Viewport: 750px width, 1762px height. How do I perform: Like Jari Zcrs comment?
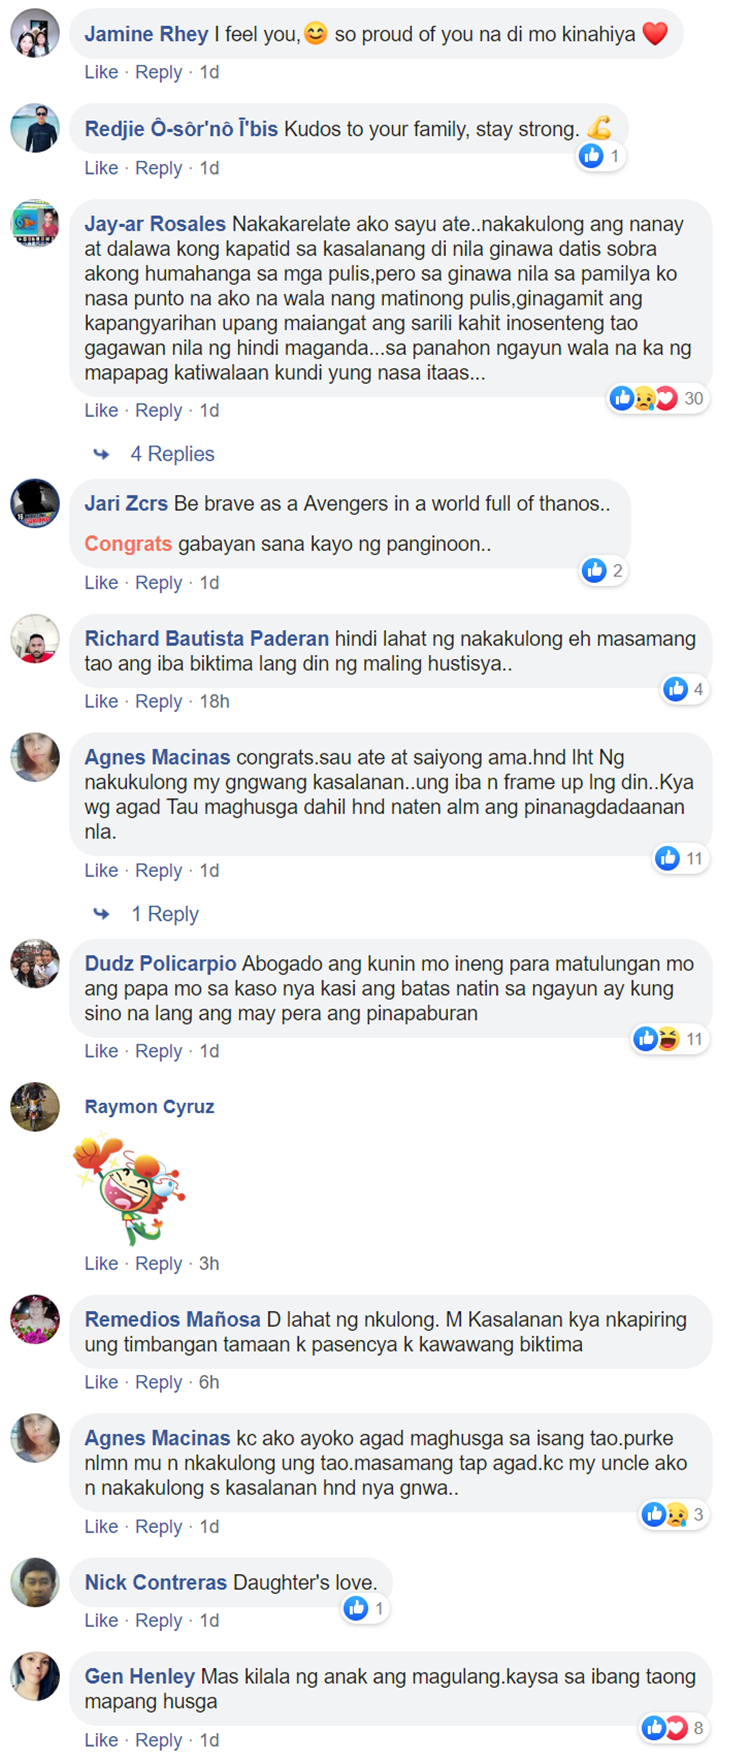pyautogui.click(x=101, y=582)
